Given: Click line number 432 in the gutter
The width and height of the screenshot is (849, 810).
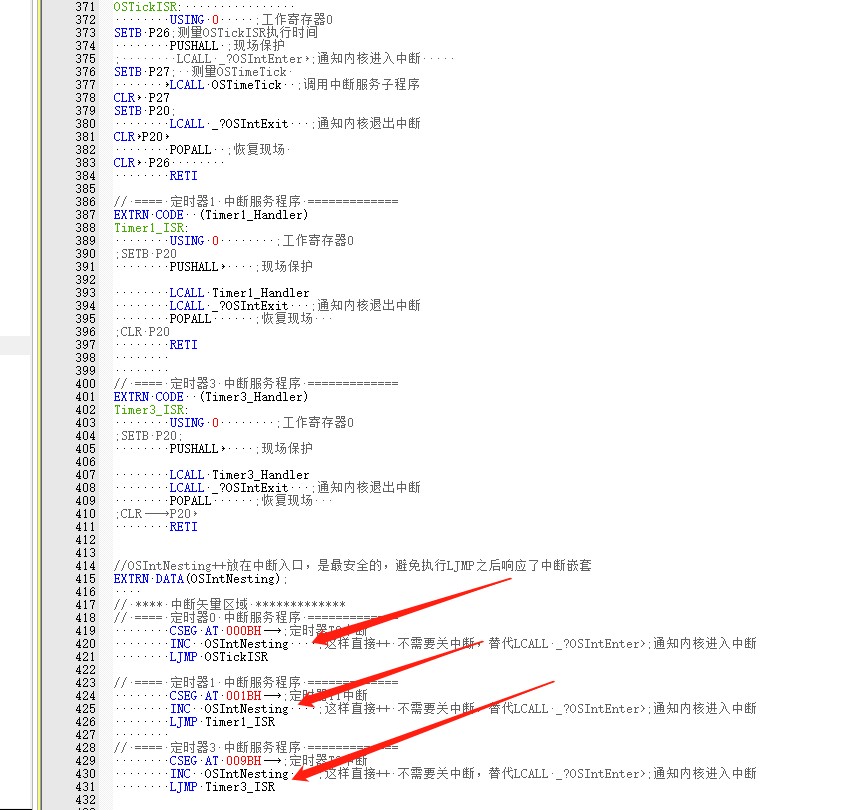Looking at the screenshot, I should tap(86, 800).
